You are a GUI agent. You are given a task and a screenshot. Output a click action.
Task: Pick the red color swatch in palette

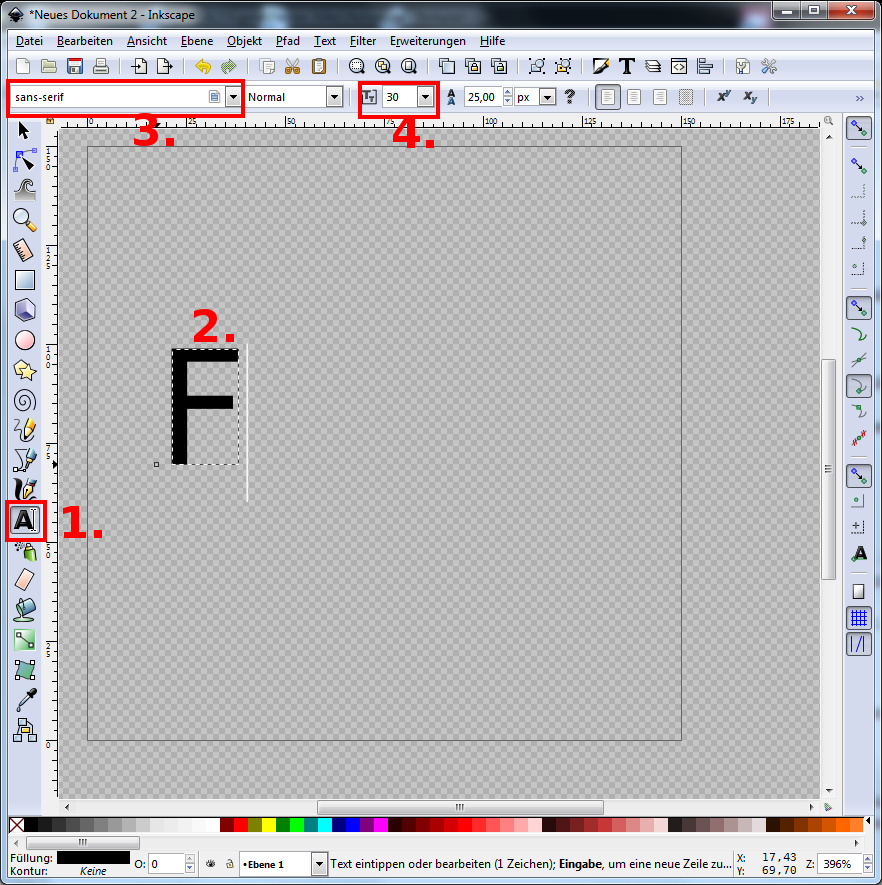click(241, 825)
